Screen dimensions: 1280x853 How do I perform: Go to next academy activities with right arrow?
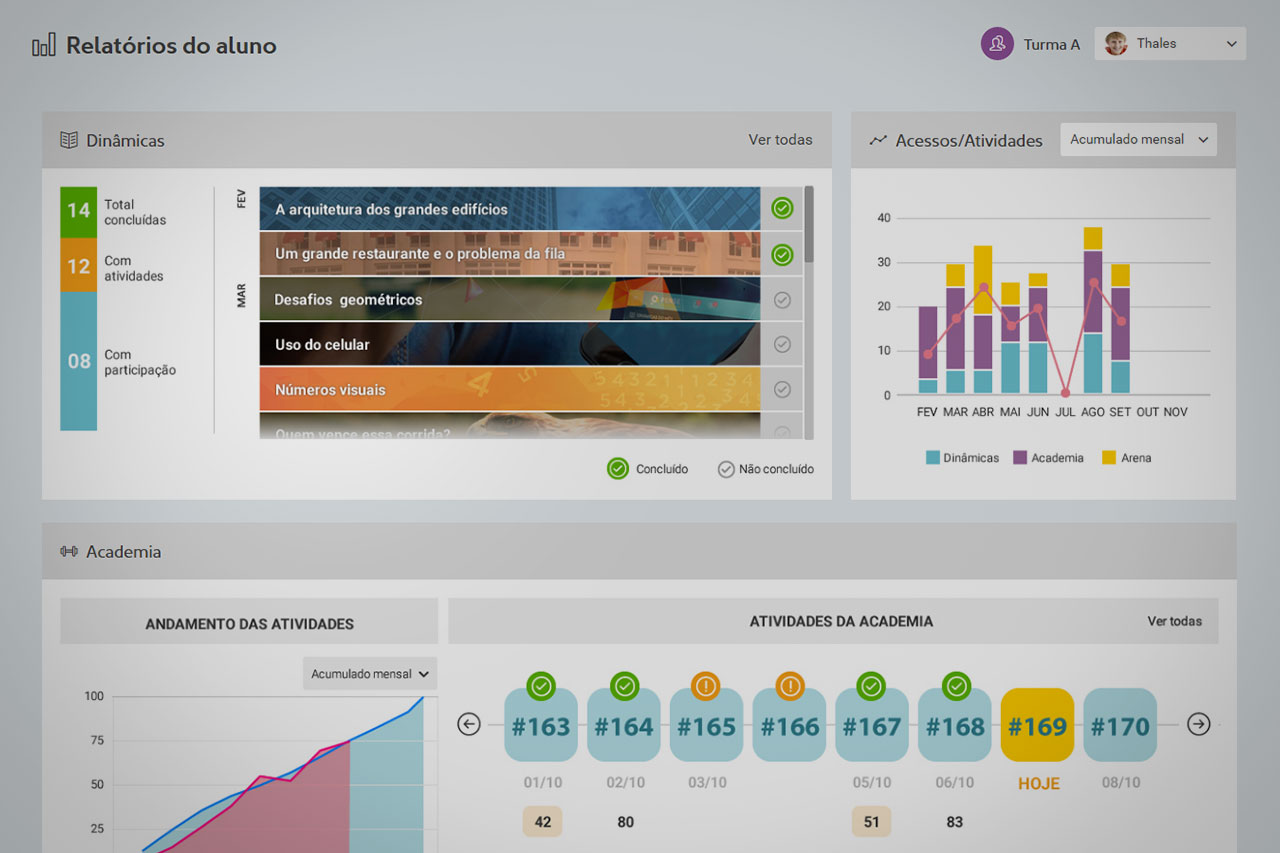coord(1198,724)
